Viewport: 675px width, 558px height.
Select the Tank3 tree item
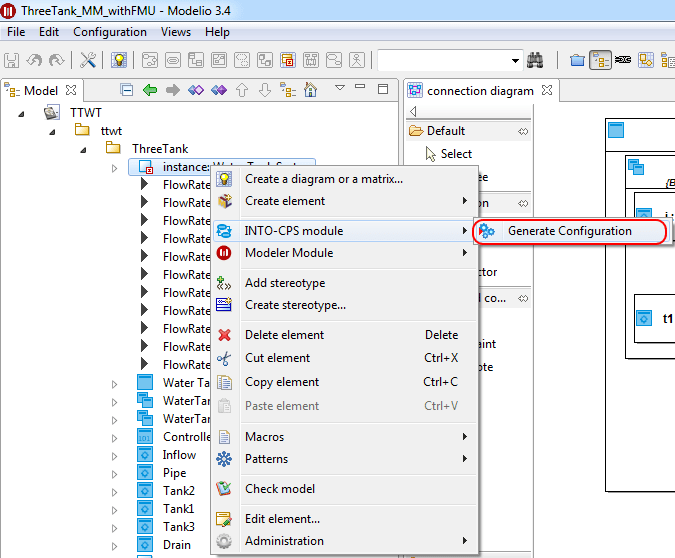pyautogui.click(x=178, y=527)
